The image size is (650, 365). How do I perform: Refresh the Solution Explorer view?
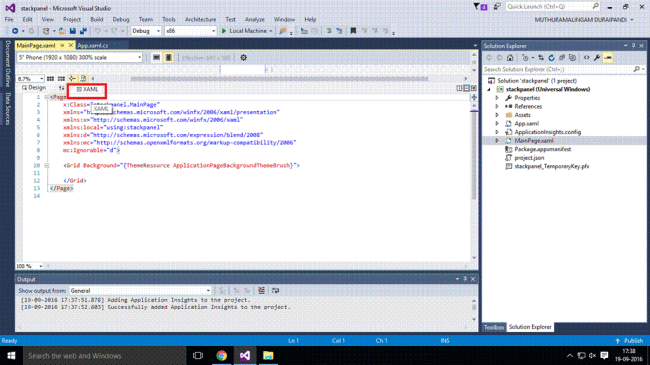[551, 58]
